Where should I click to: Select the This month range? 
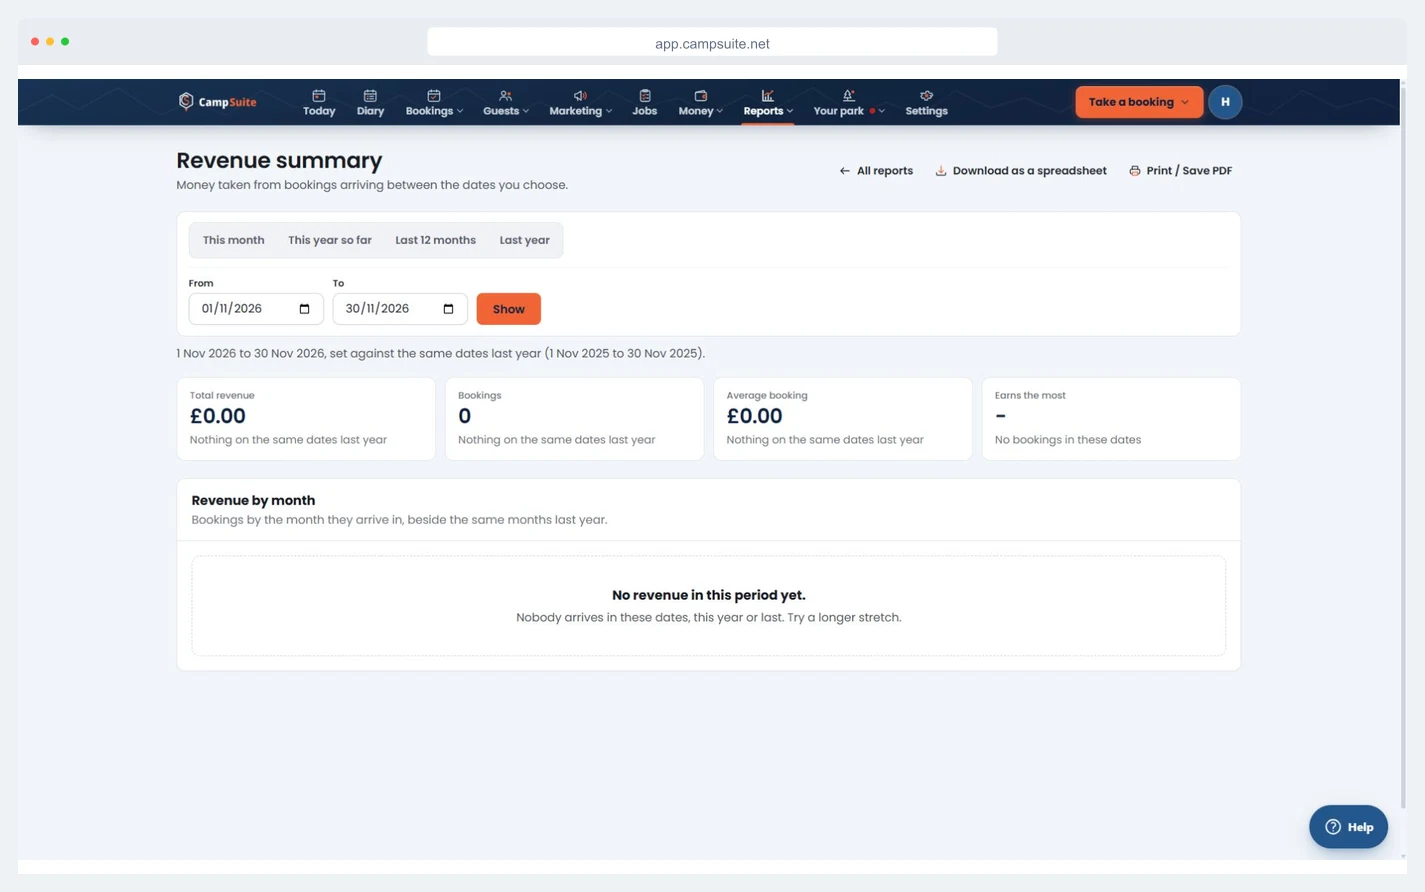(x=233, y=240)
